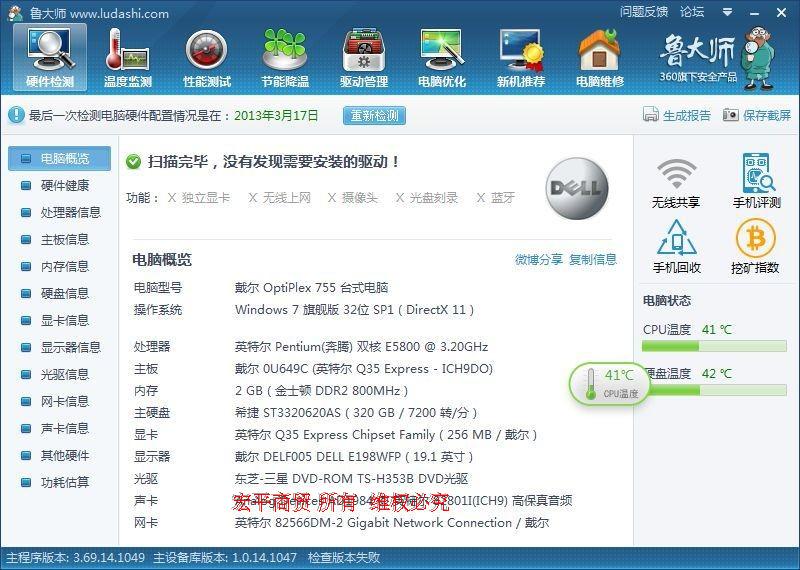Image resolution: width=800 pixels, height=570 pixels.
Task: Click the CPU温度 green progress bar
Action: tap(714, 347)
